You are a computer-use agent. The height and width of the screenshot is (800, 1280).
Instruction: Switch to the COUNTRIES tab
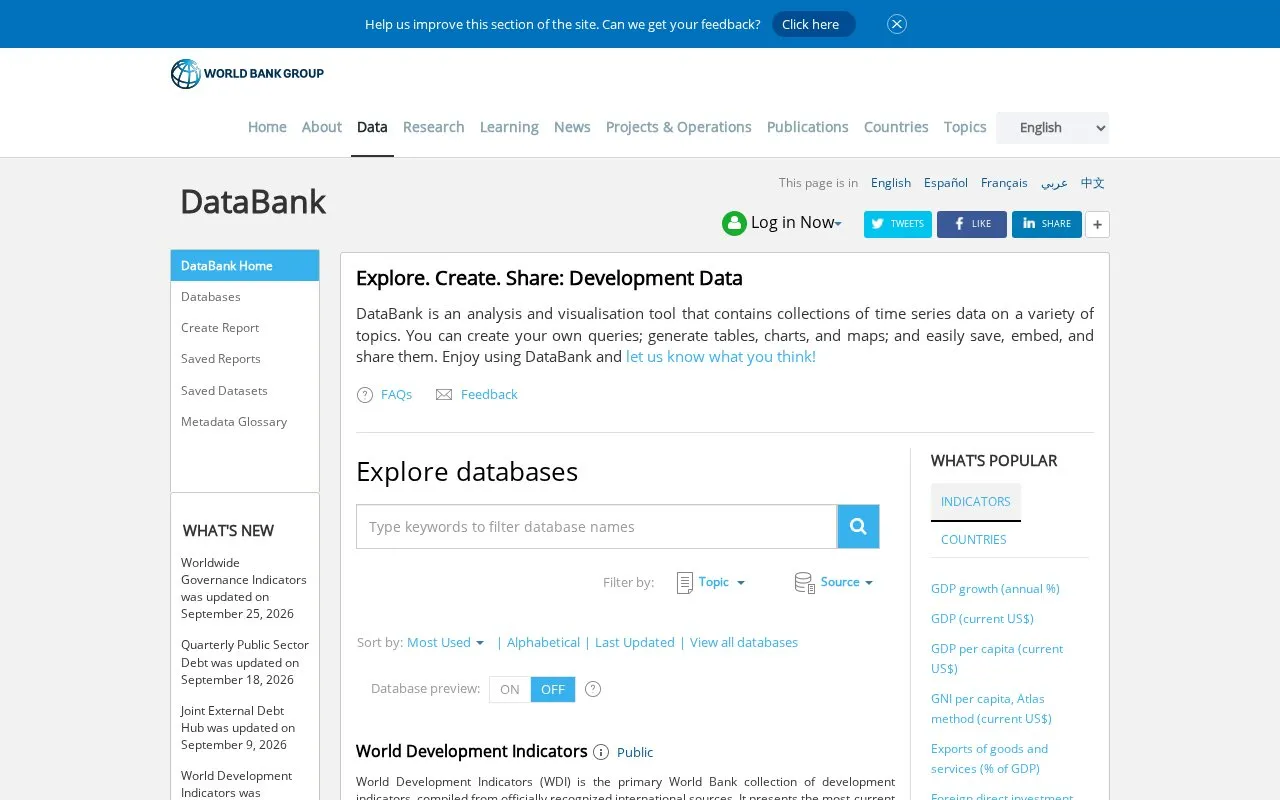pyautogui.click(x=974, y=539)
